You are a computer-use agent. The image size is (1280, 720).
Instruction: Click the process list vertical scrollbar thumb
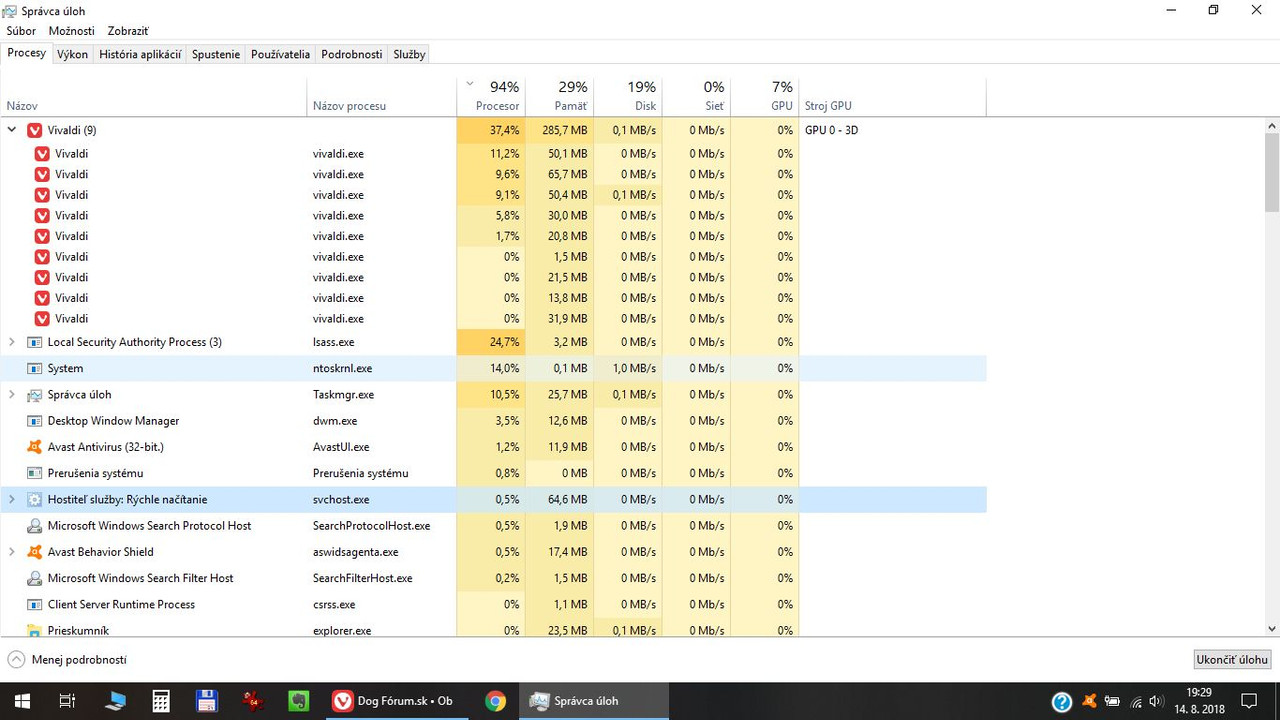(x=1272, y=172)
